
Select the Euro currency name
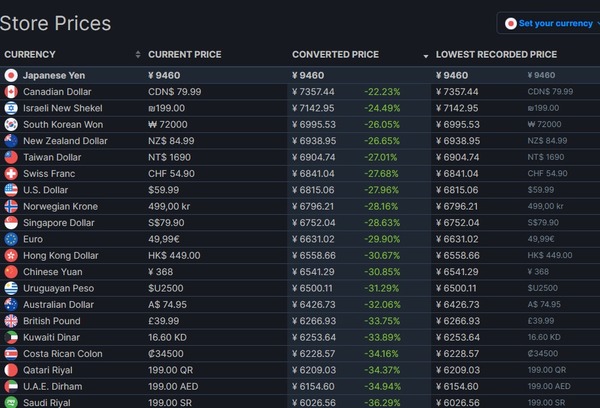pos(33,239)
